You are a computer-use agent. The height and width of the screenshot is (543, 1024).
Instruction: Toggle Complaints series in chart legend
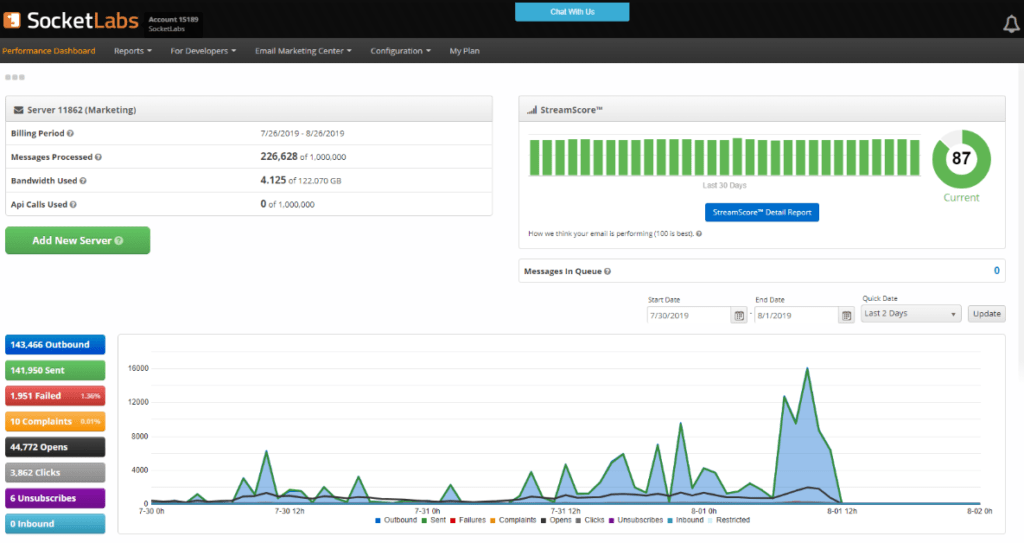tap(513, 520)
